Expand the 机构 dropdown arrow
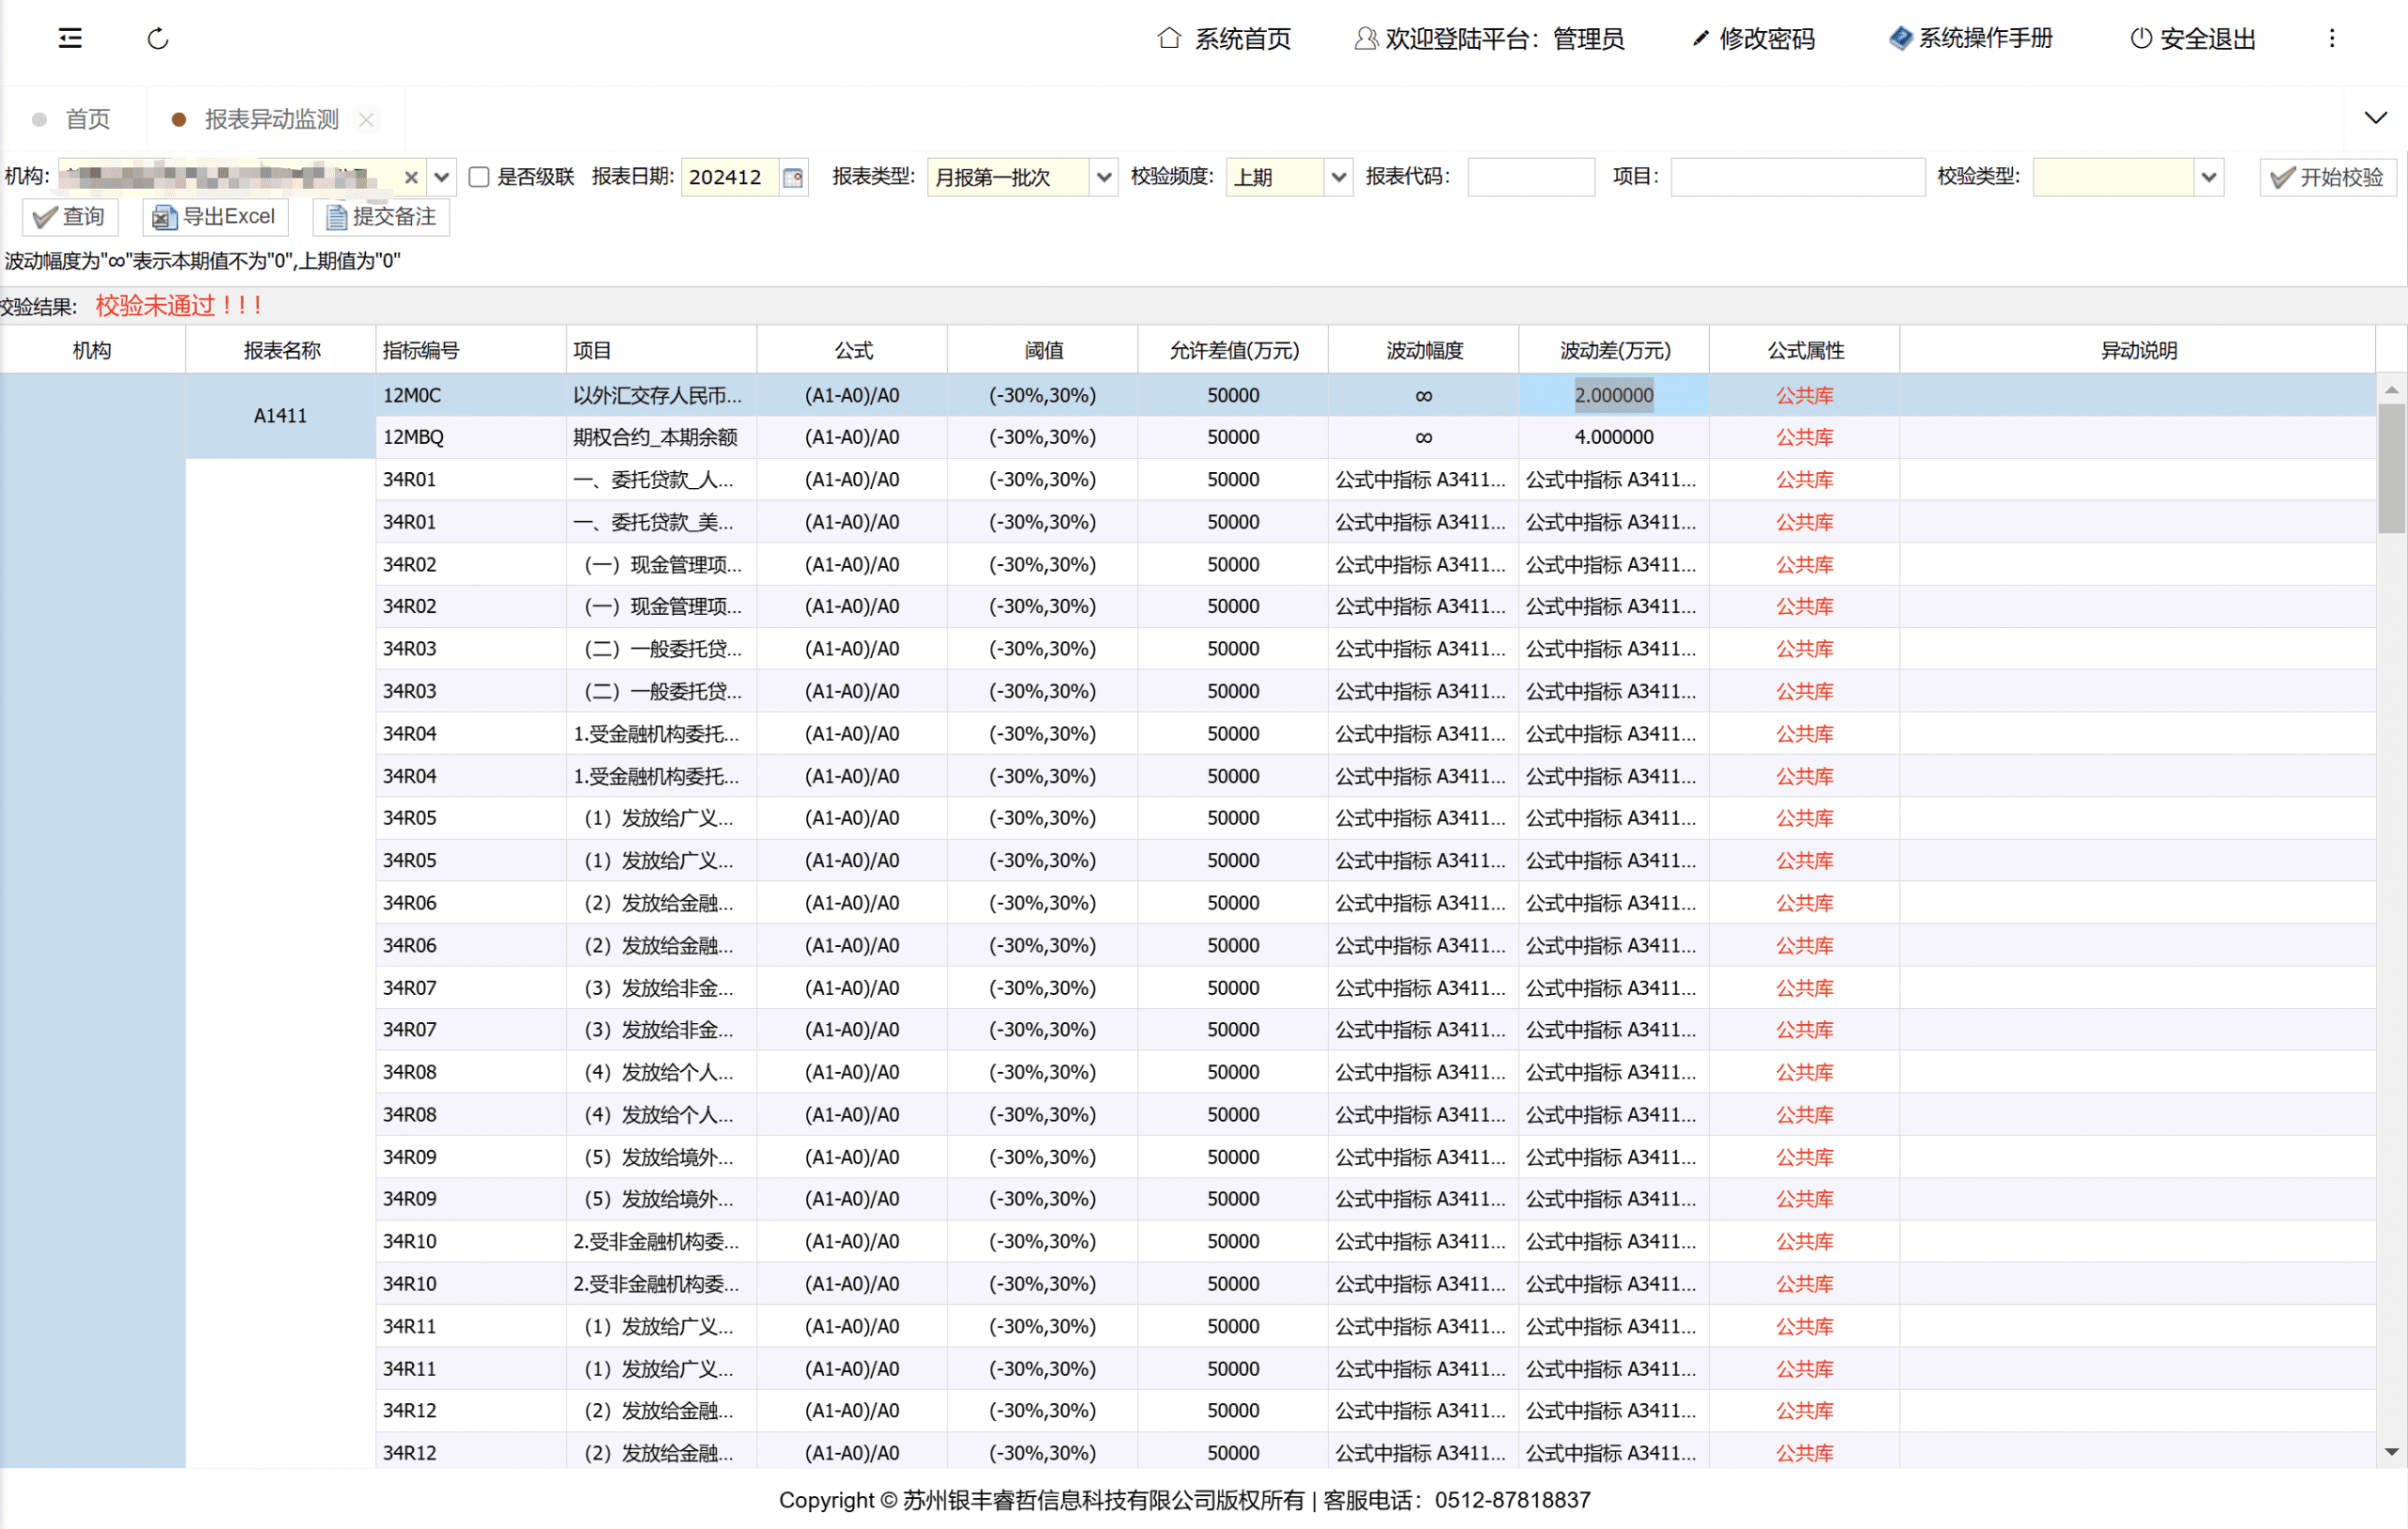 pos(441,177)
